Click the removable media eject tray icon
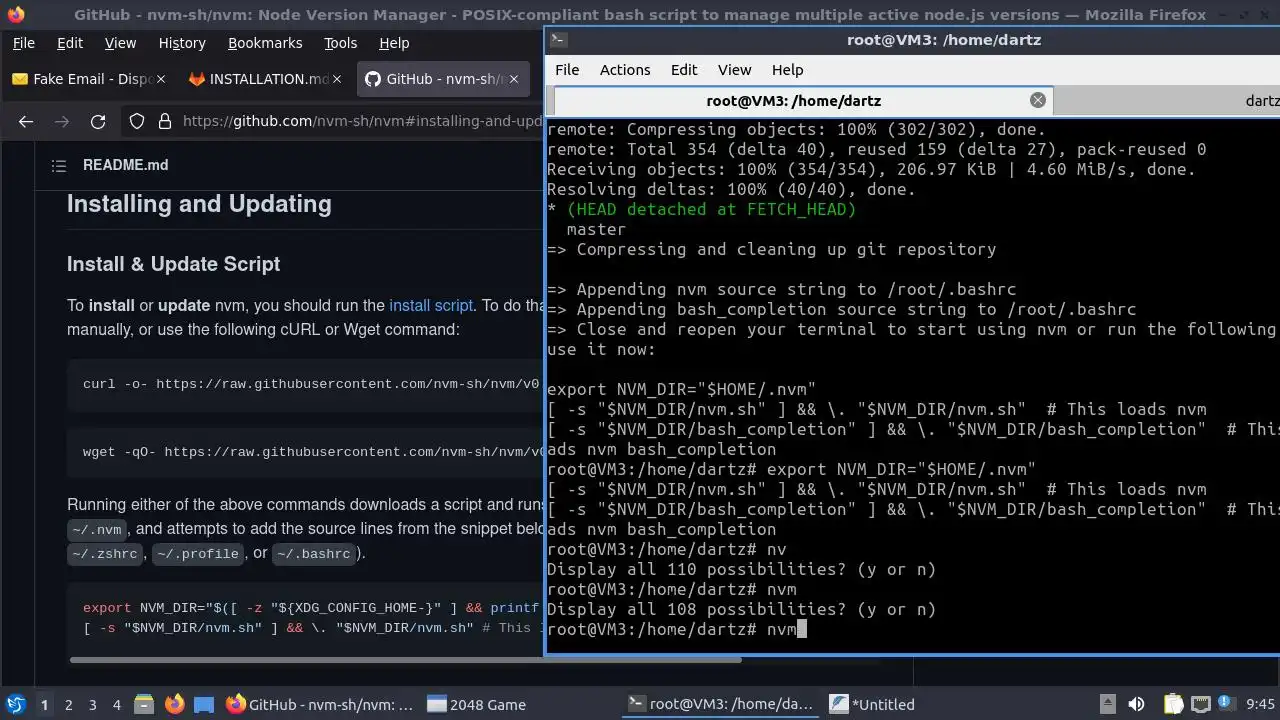This screenshot has height=720, width=1280. 1107,704
